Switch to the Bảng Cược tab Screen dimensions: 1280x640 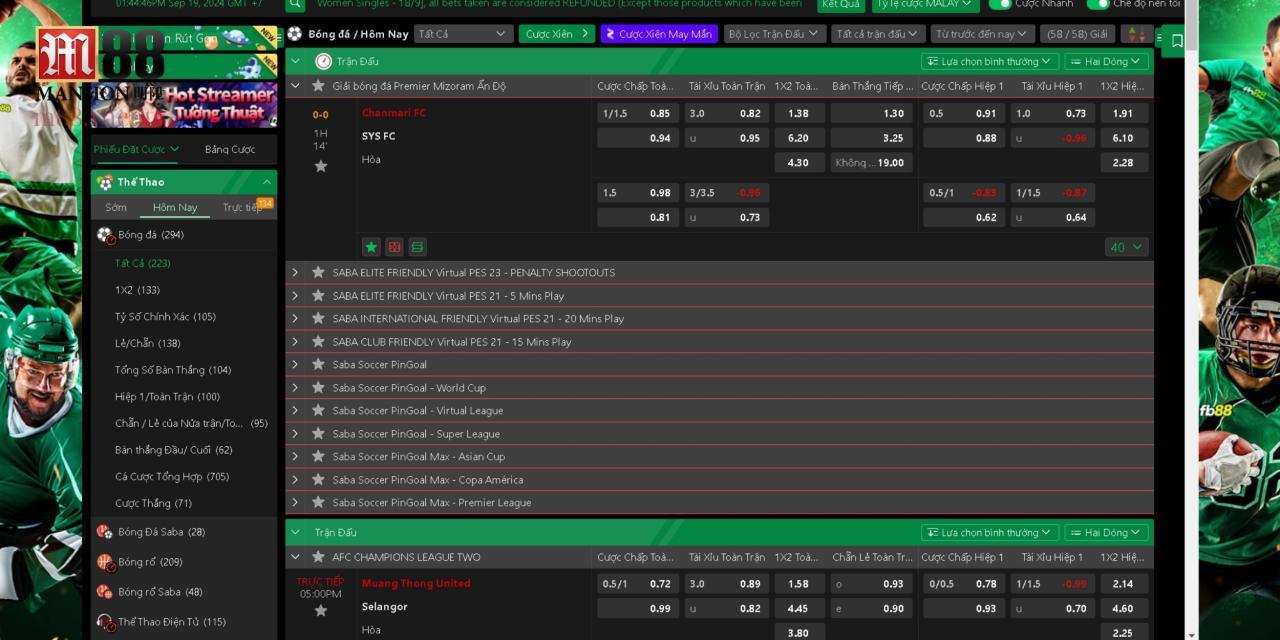click(230, 149)
